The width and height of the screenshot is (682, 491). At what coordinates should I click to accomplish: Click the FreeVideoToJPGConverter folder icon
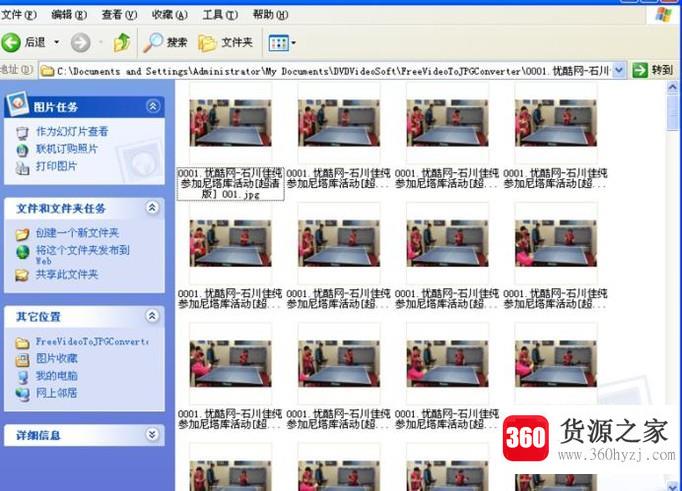point(22,343)
